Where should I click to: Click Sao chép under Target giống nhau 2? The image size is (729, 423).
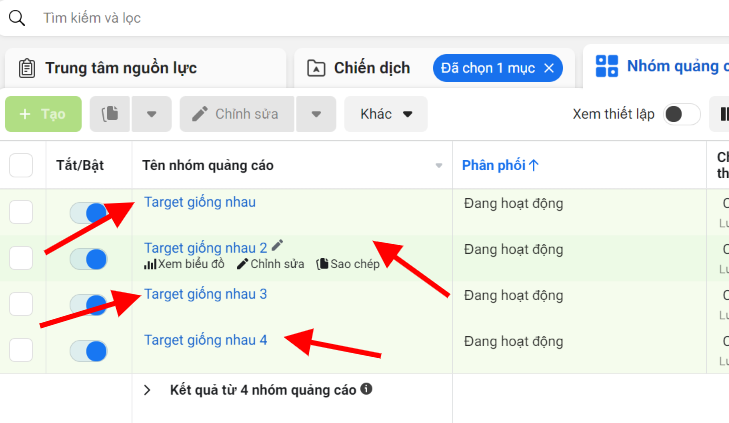tap(348, 264)
